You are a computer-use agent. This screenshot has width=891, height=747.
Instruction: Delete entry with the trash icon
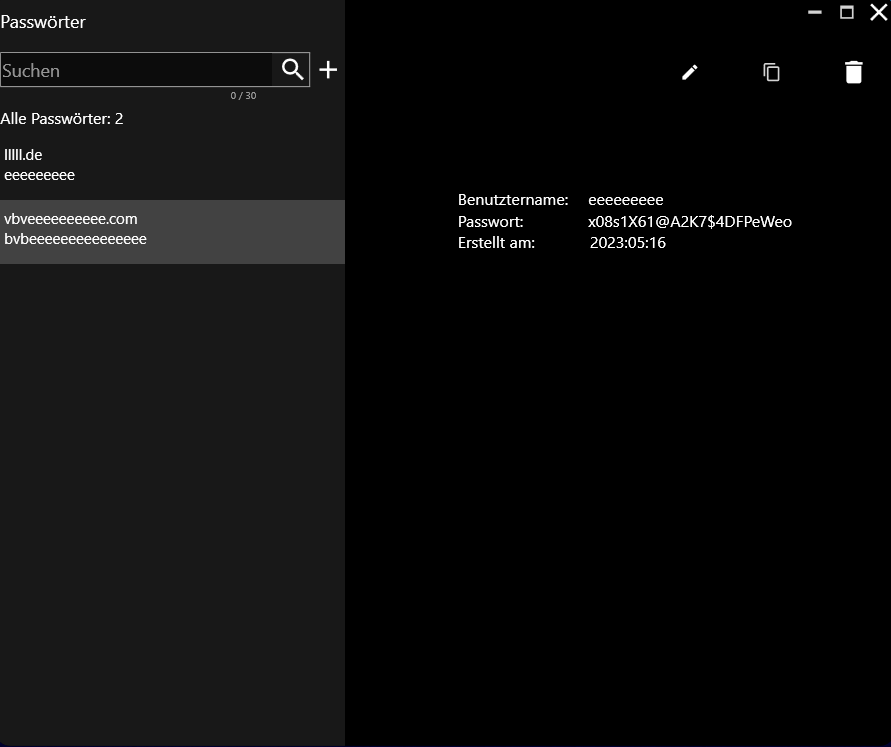[853, 72]
